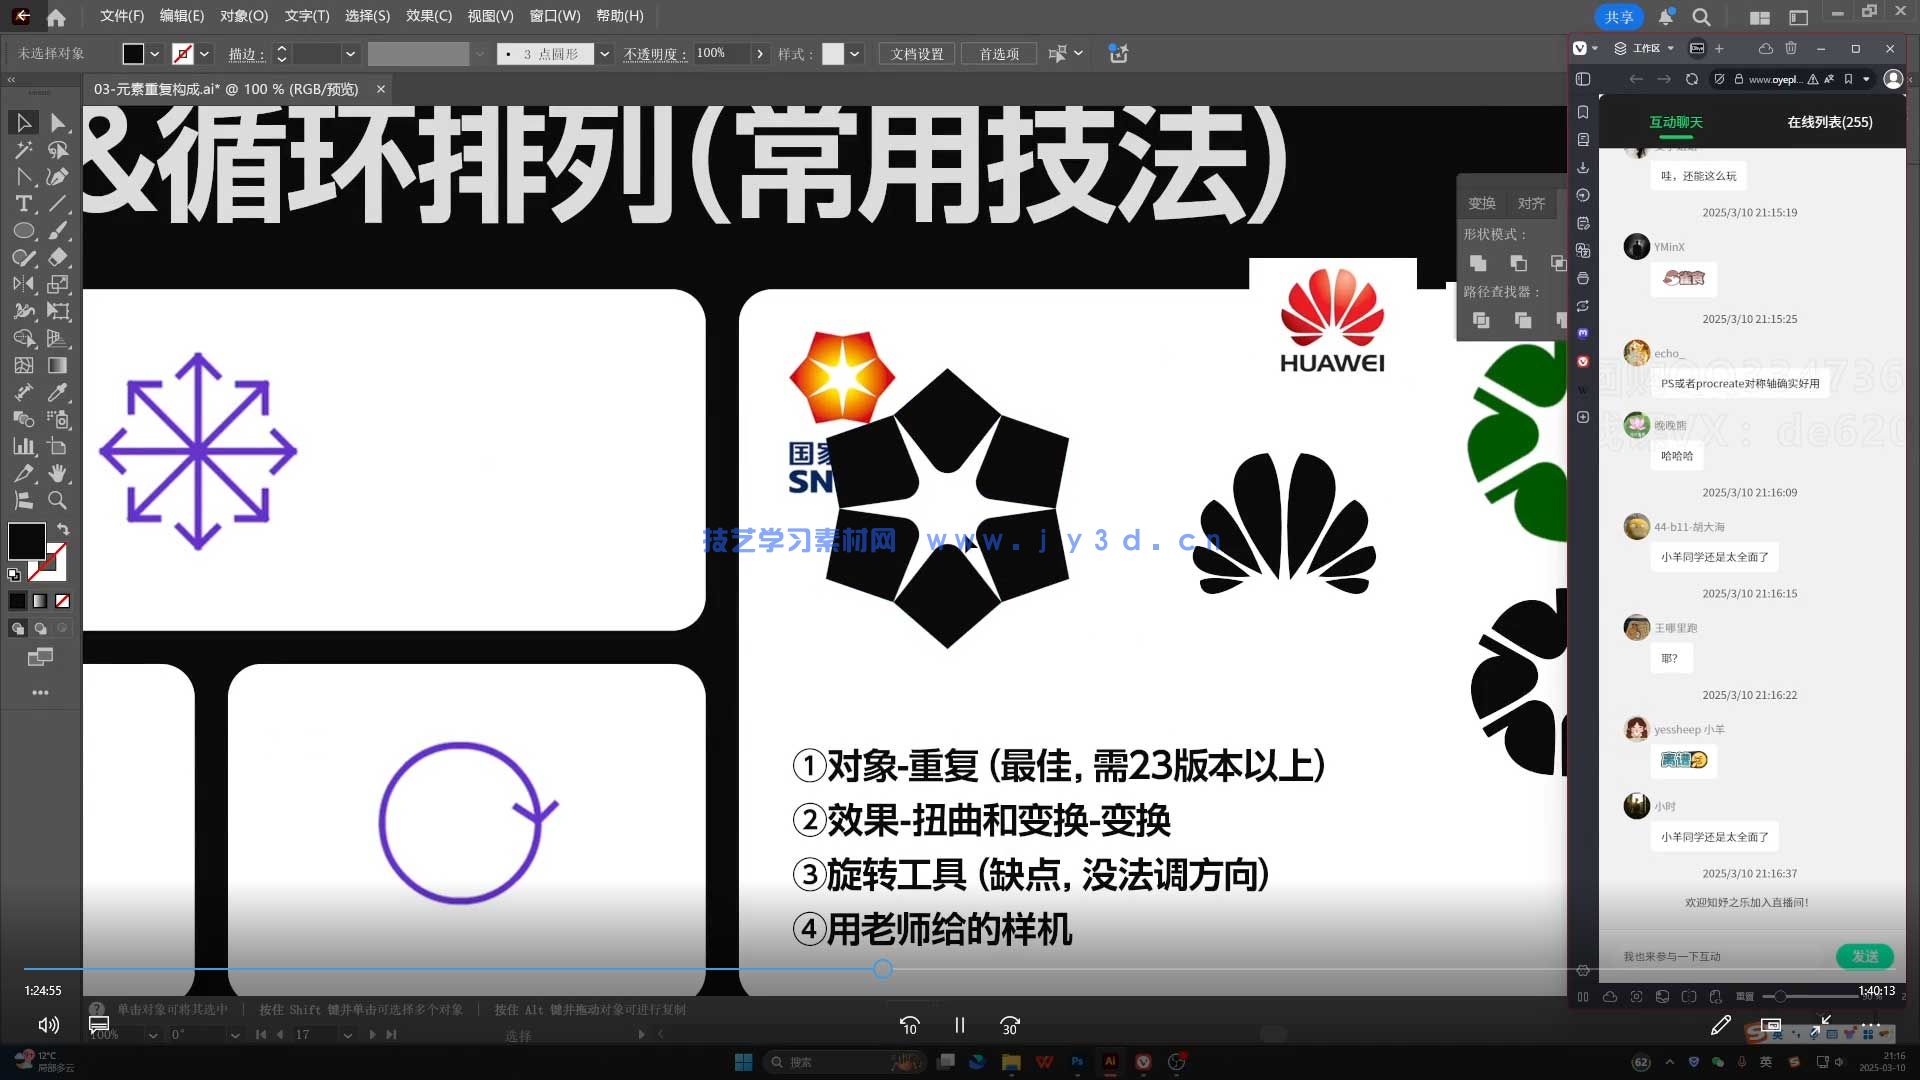Activate the Zoom tool
1920x1080 pixels.
coord(57,499)
